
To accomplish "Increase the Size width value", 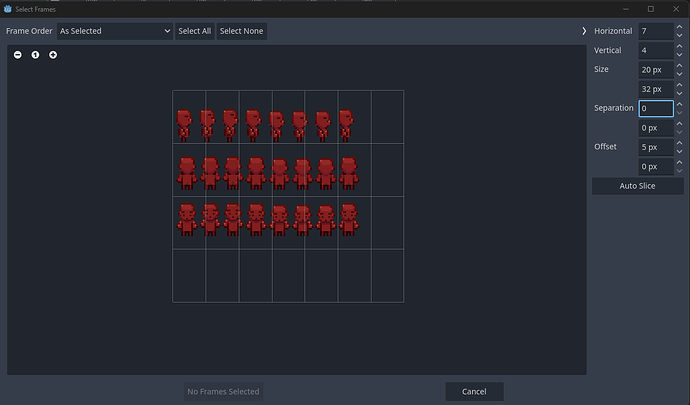I will point(679,66).
